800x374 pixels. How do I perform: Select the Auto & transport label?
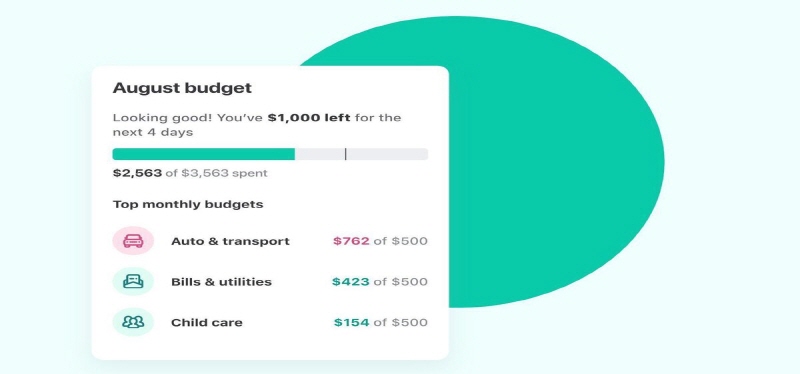(230, 241)
